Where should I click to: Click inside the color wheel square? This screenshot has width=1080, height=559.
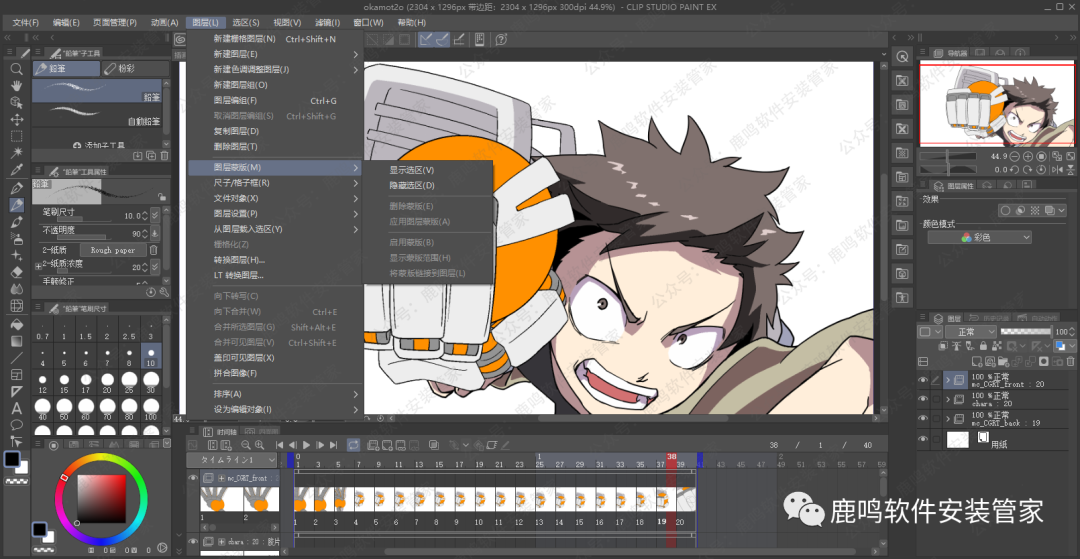pyautogui.click(x=101, y=497)
